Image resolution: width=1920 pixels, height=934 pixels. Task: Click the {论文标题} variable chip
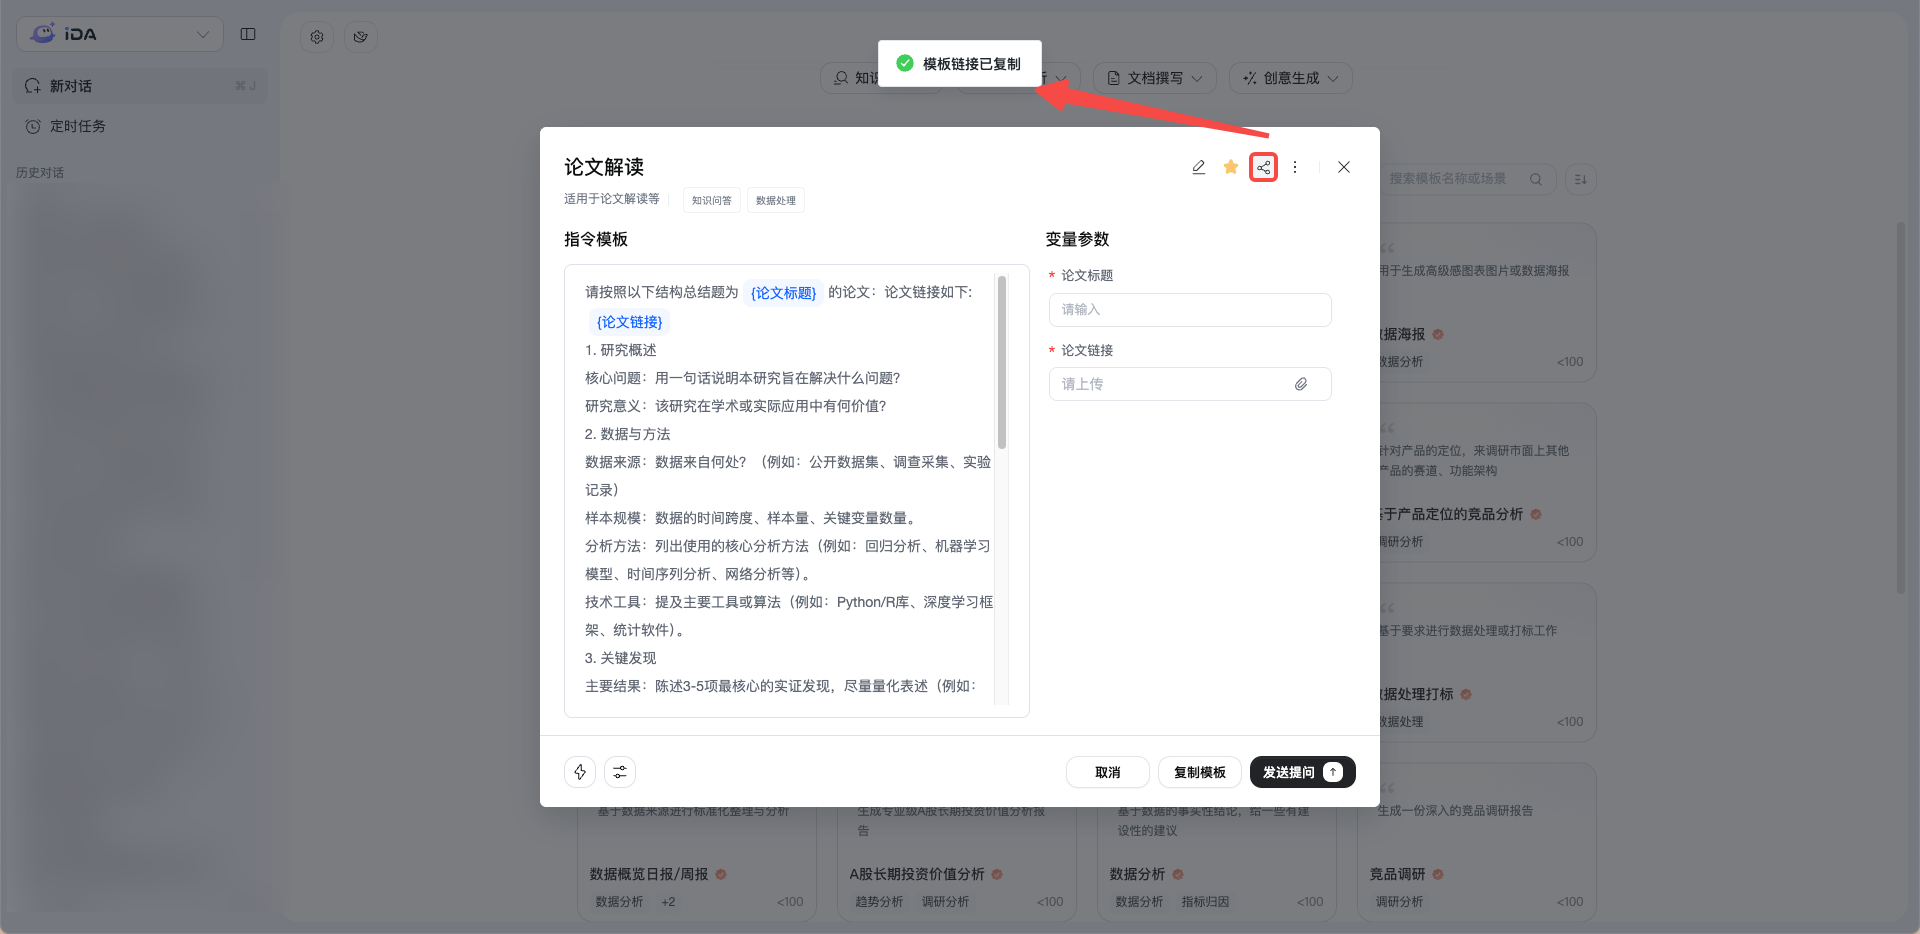pyautogui.click(x=783, y=293)
